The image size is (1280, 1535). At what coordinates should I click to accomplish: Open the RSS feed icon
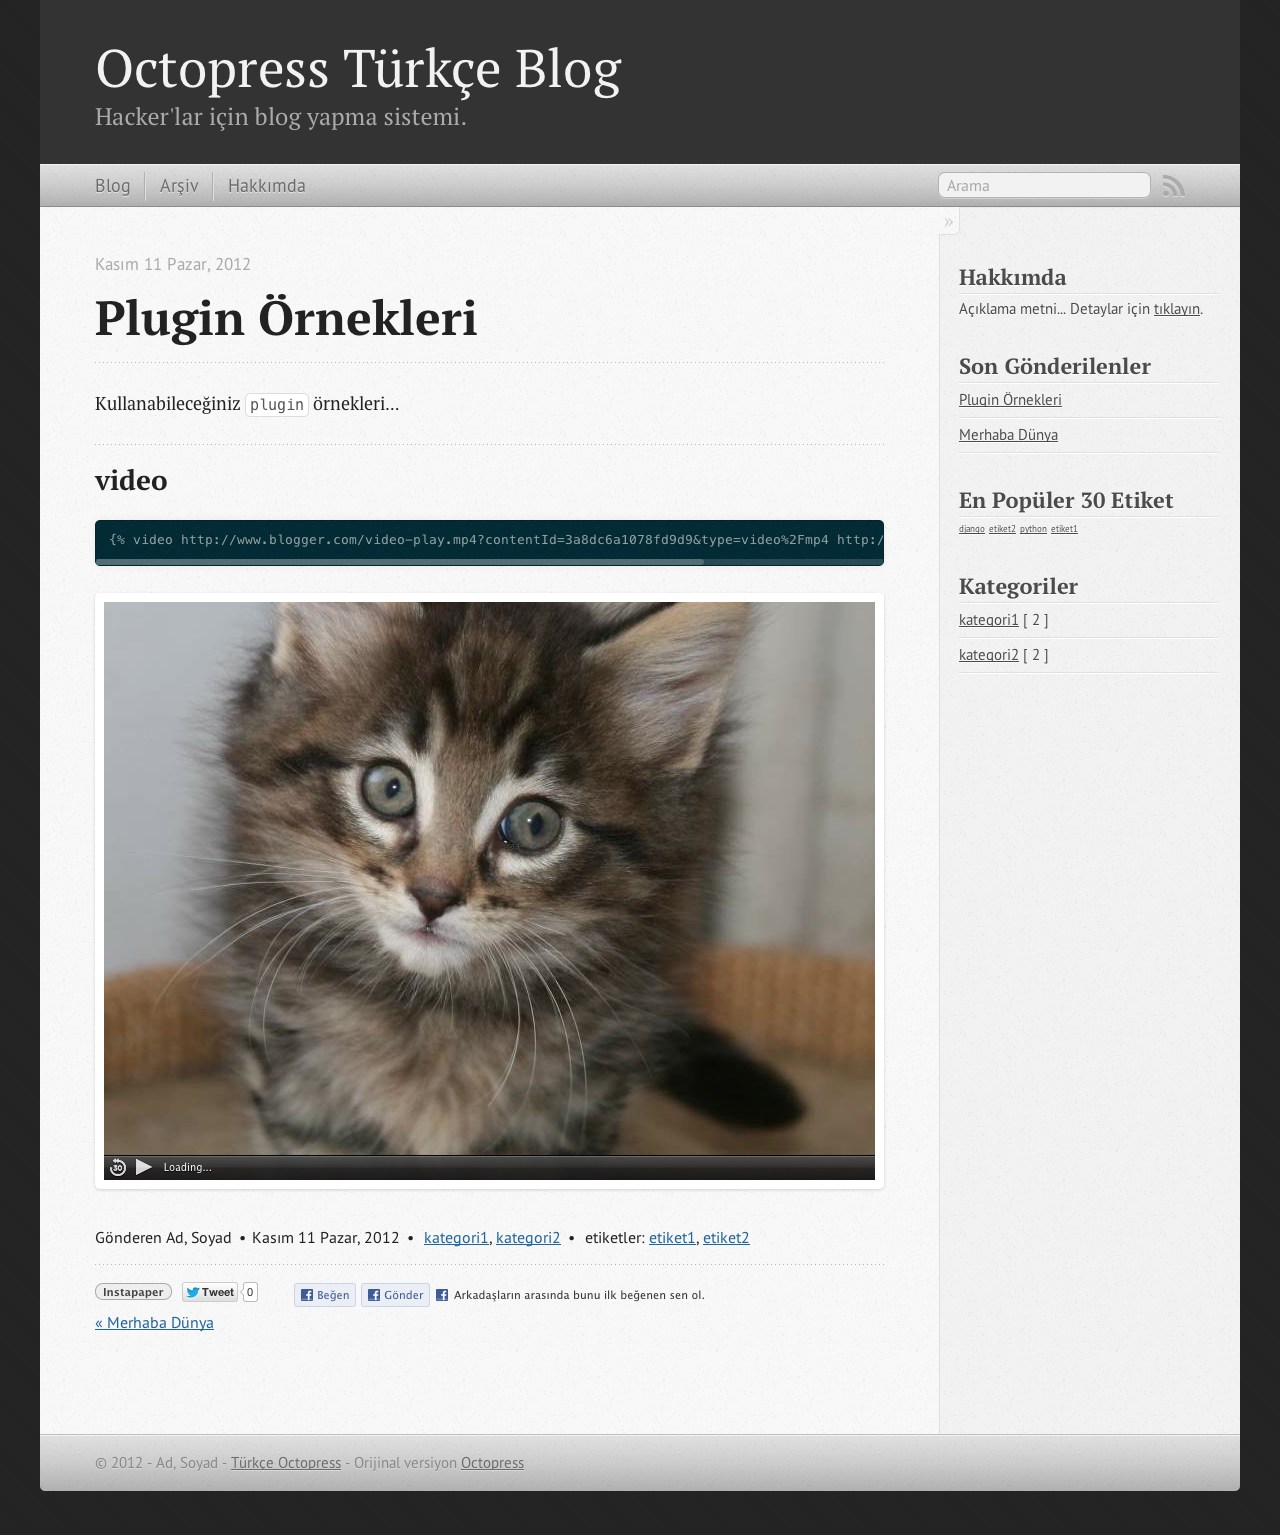(x=1173, y=186)
